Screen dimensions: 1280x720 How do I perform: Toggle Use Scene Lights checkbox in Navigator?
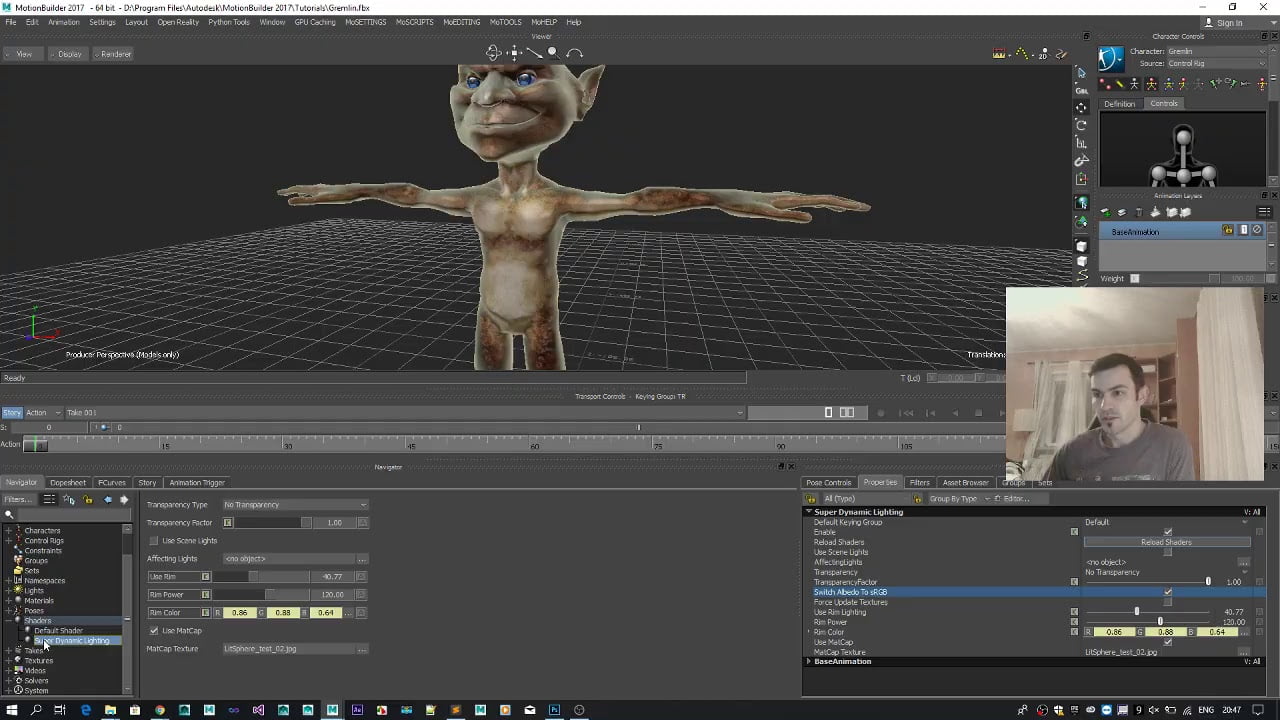coord(153,541)
